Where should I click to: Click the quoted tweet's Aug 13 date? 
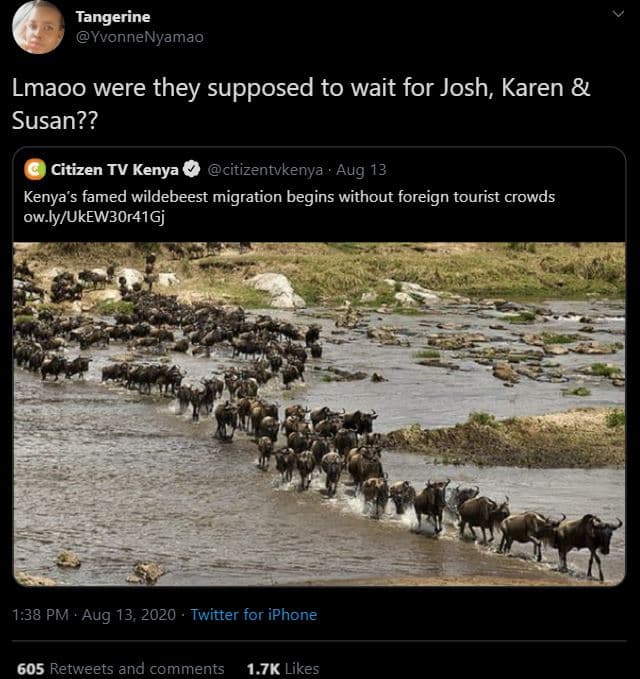[361, 168]
